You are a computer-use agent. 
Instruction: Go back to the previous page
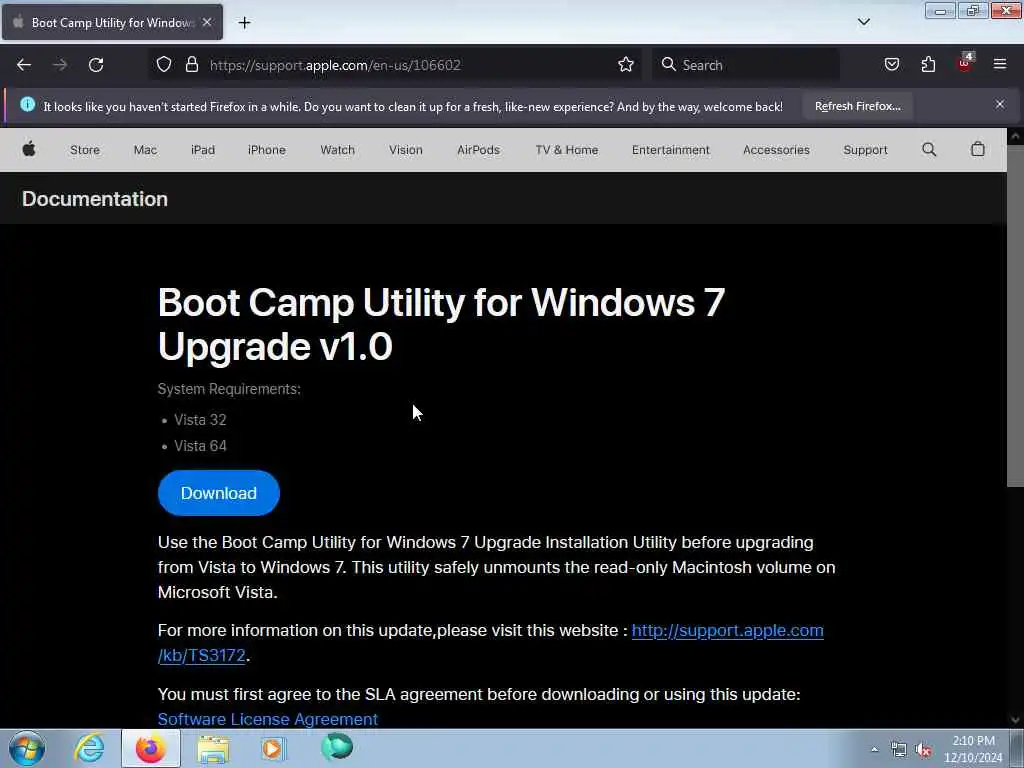pos(24,65)
